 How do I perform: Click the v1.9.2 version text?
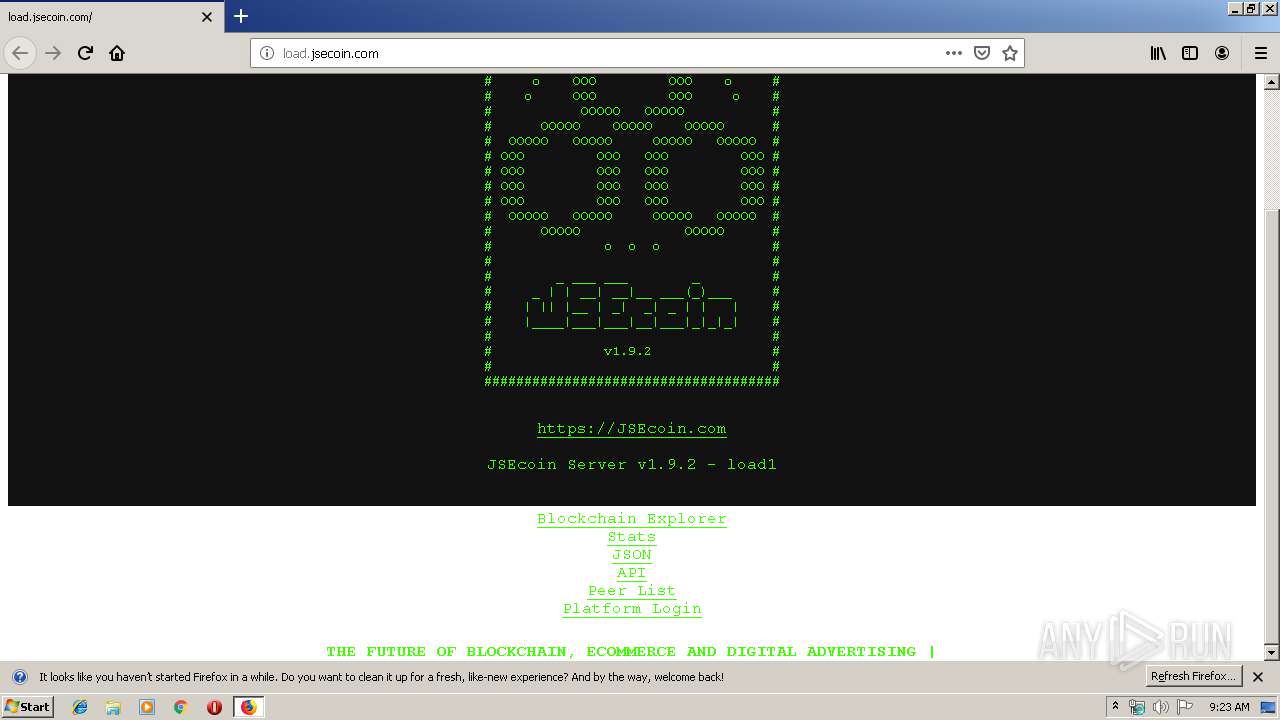click(628, 351)
